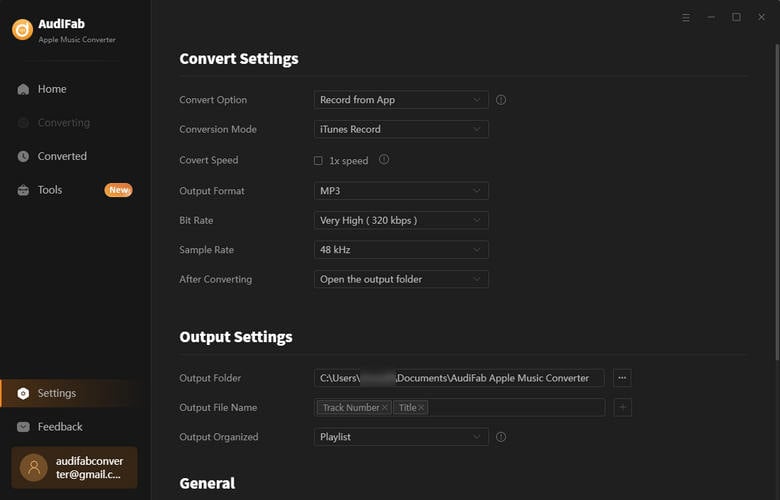Click the Converting progress icon

click(x=23, y=122)
